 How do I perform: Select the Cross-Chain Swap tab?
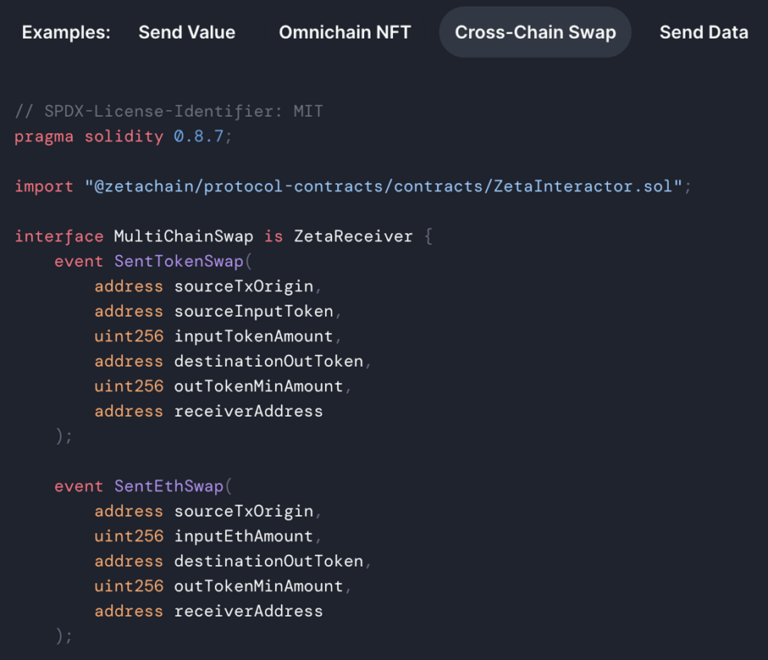coord(535,32)
